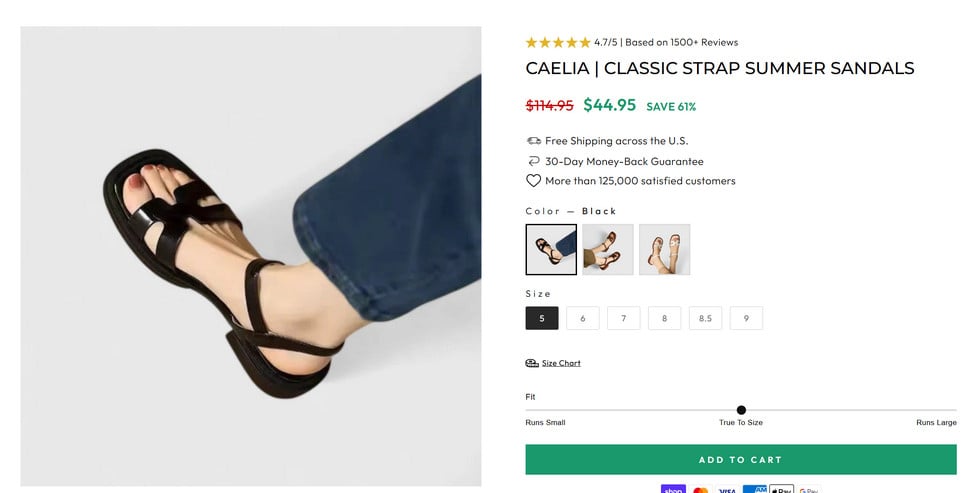Choose size 9
965x493 pixels.
746,318
